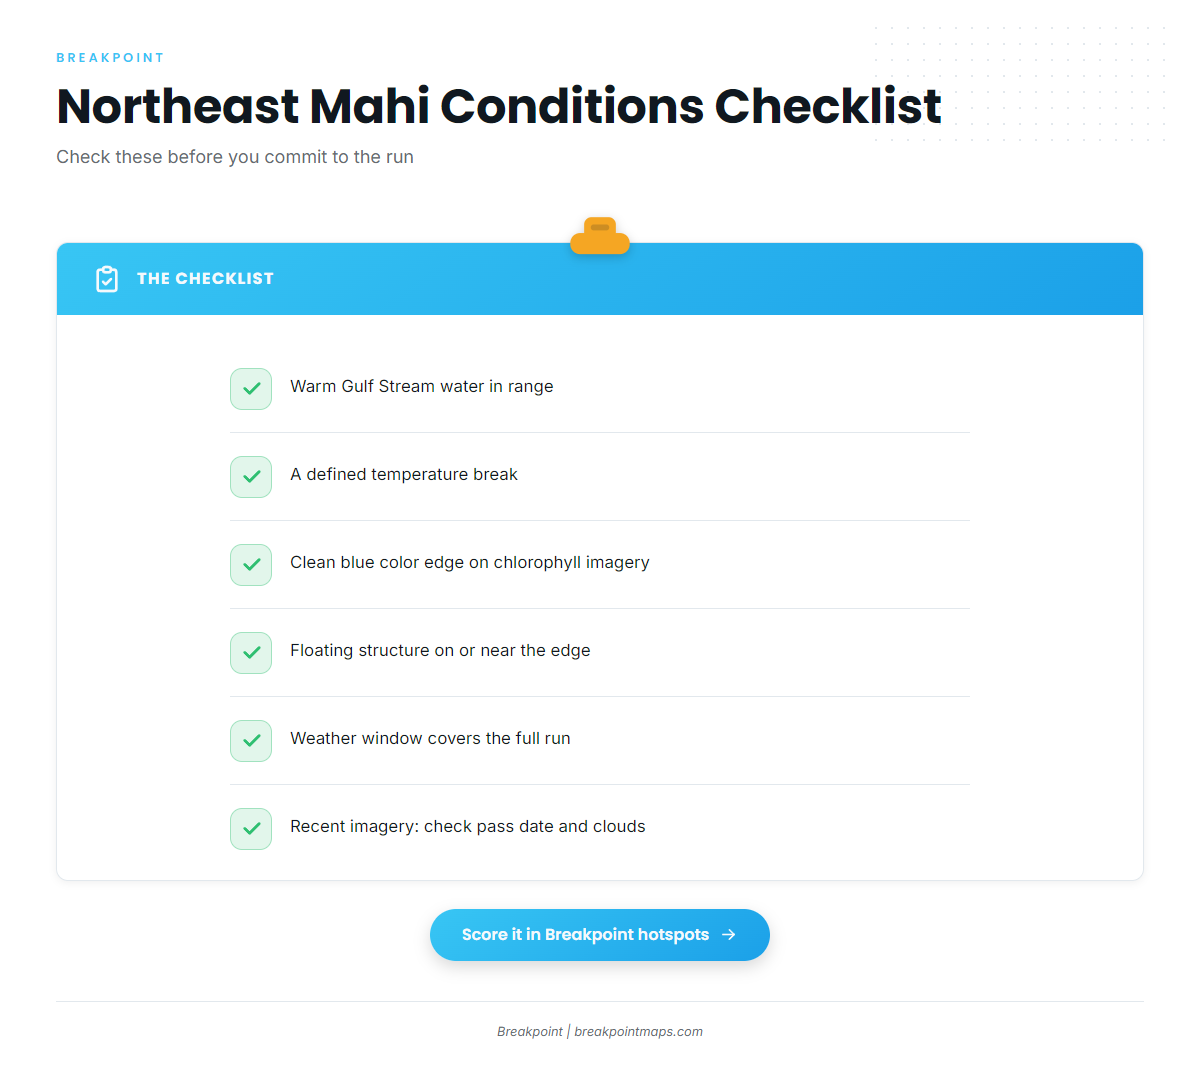Open the breakpointmaps.com footer link
Image resolution: width=1200 pixels, height=1066 pixels.
point(638,1032)
